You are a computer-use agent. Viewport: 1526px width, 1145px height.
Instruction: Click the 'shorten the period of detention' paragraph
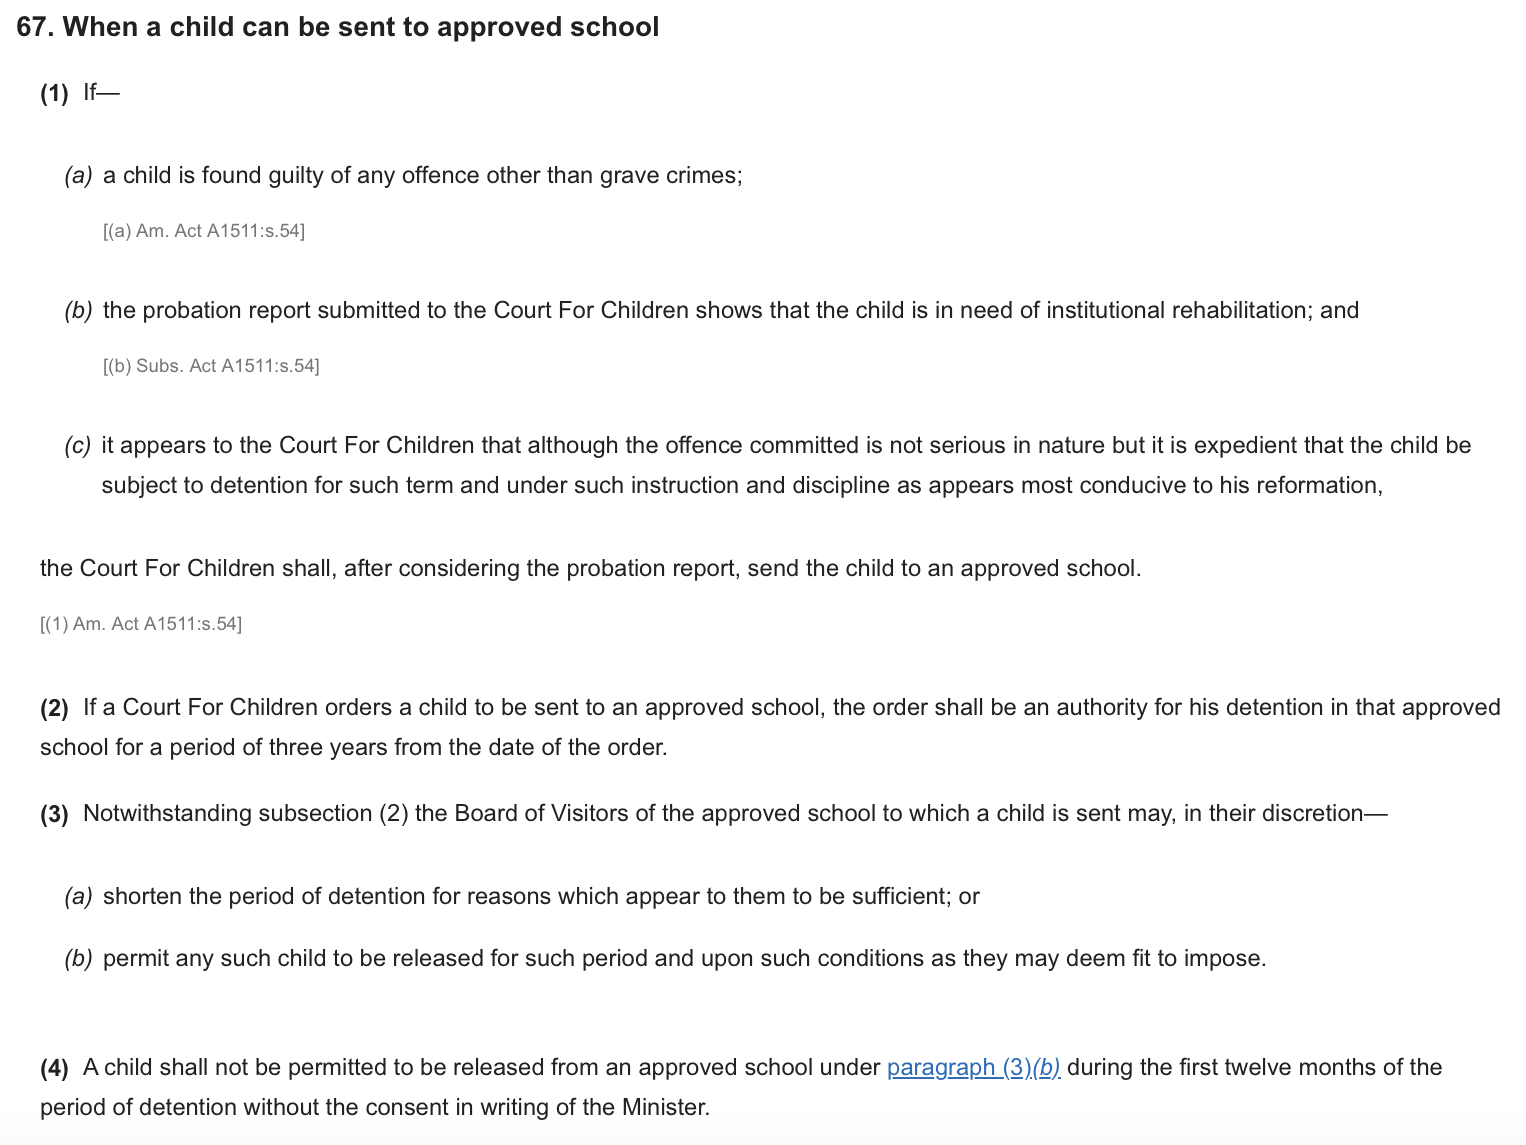click(521, 896)
